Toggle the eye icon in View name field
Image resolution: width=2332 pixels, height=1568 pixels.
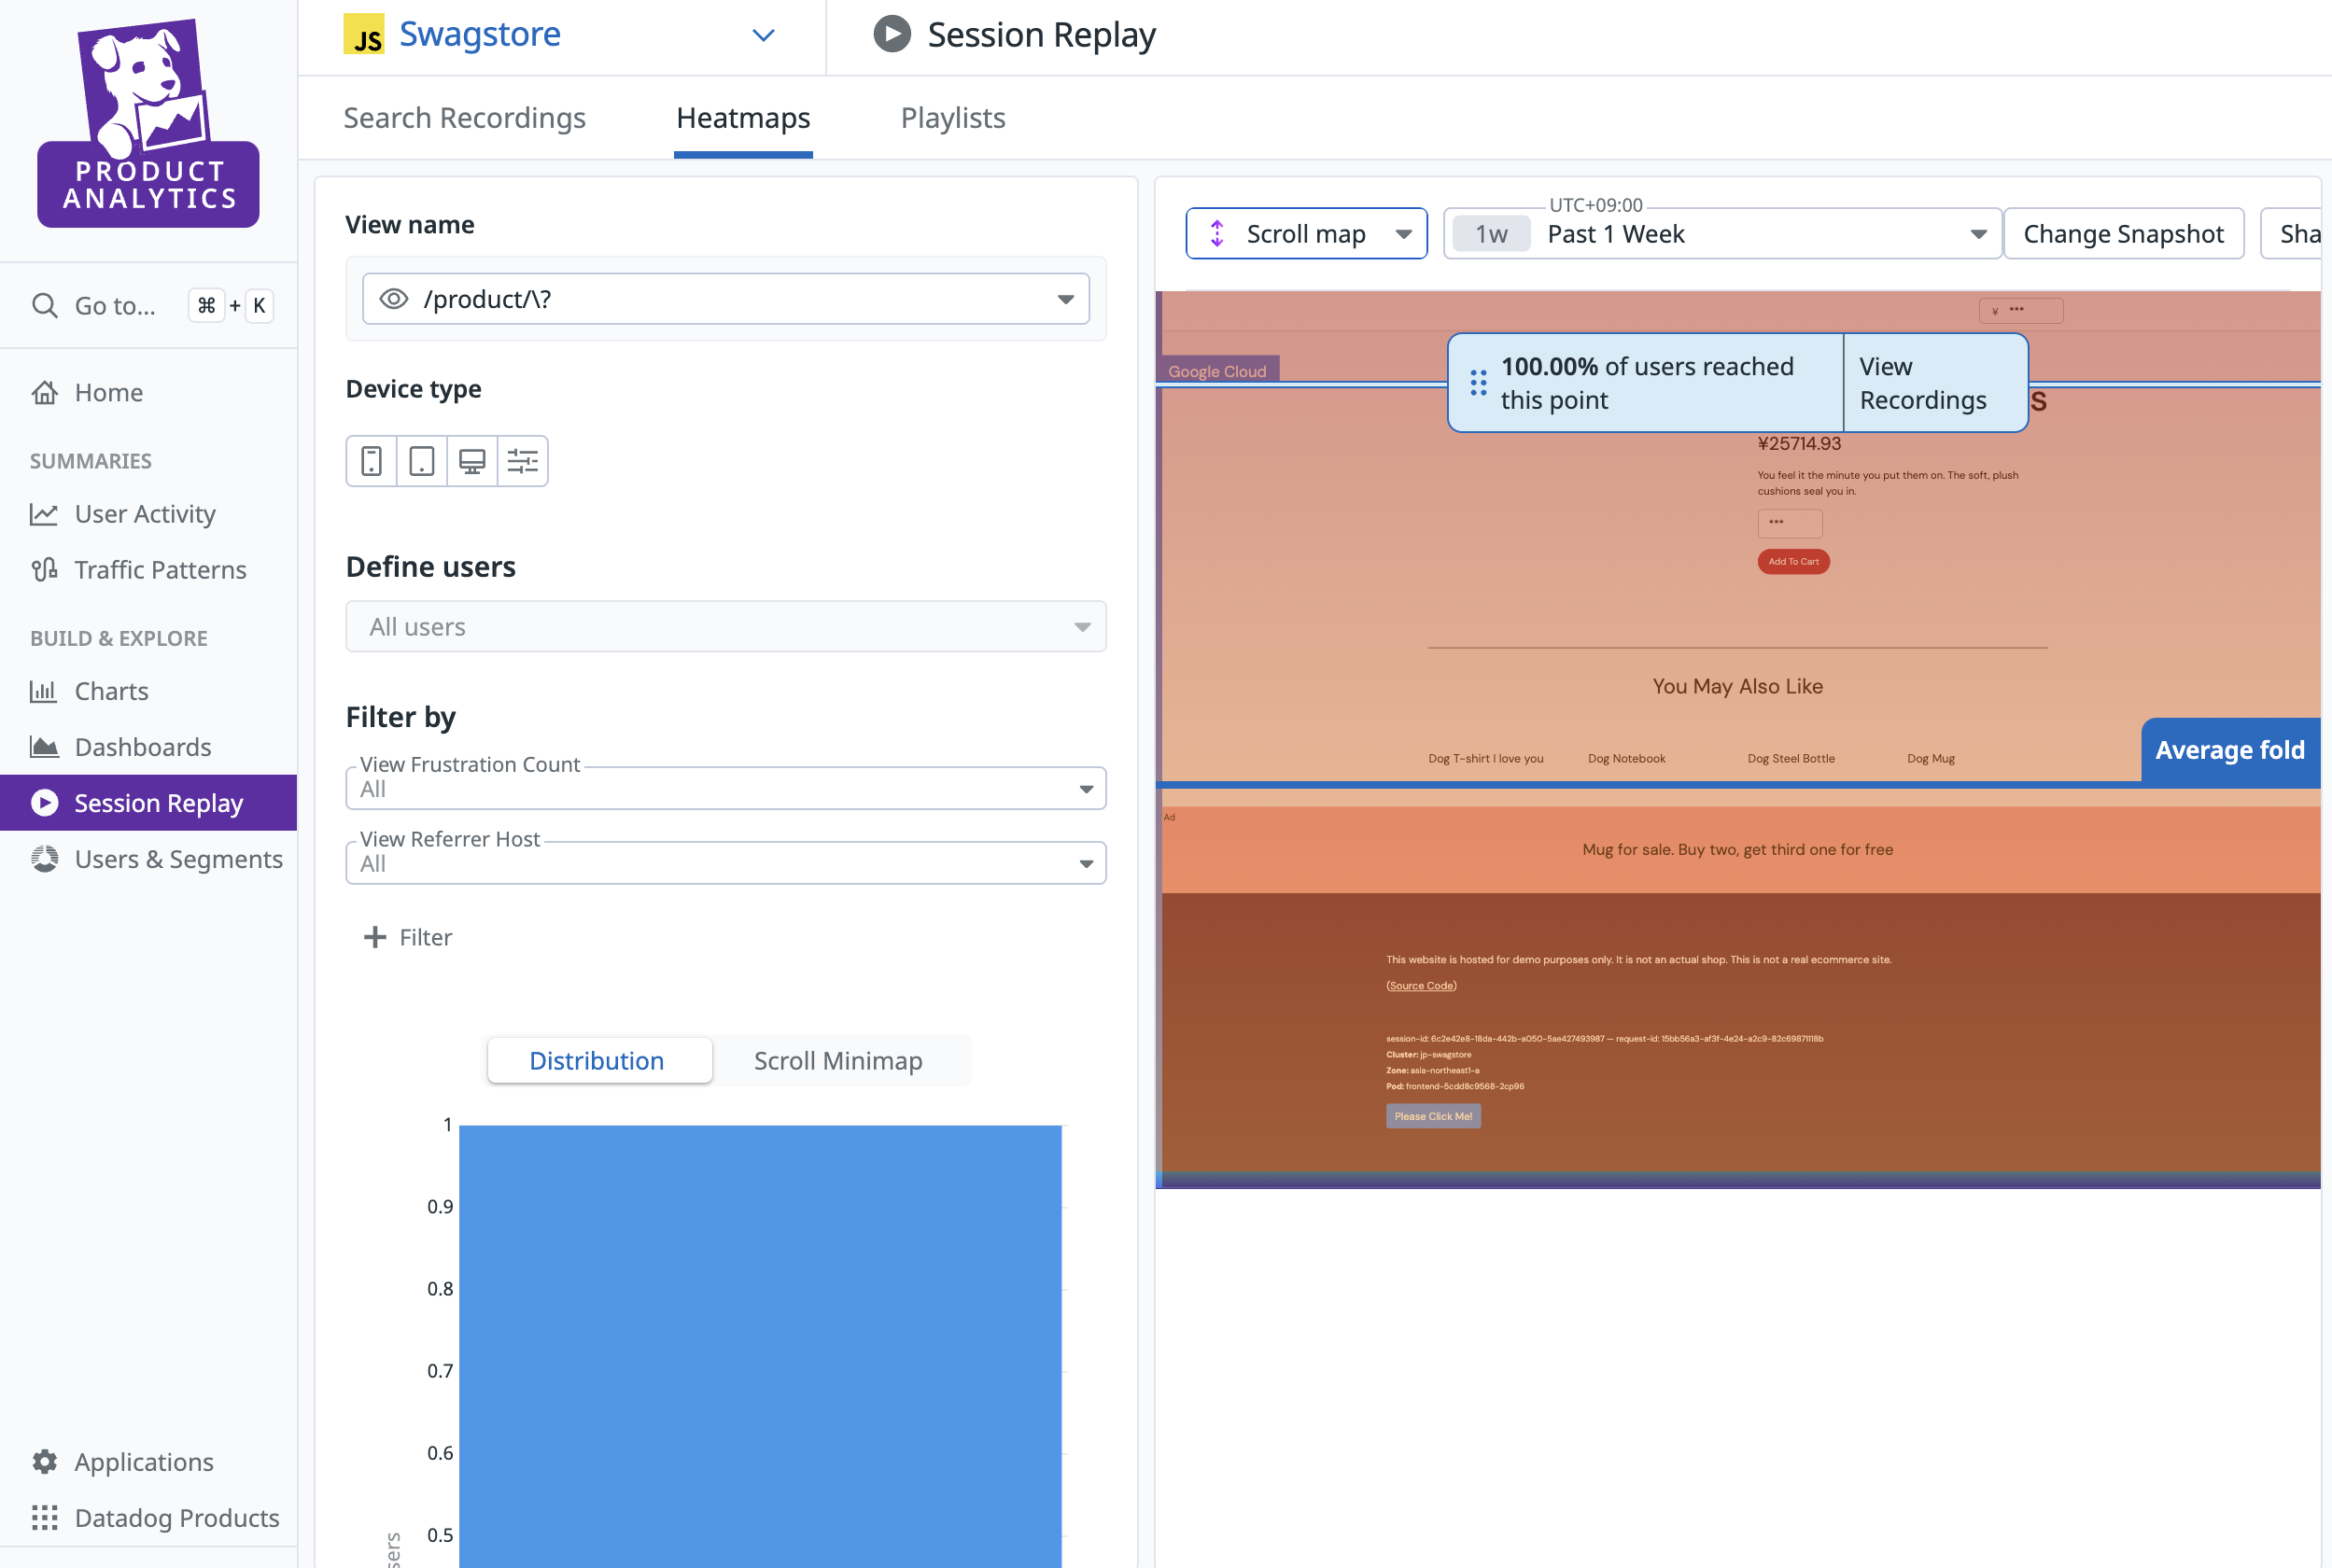[394, 298]
